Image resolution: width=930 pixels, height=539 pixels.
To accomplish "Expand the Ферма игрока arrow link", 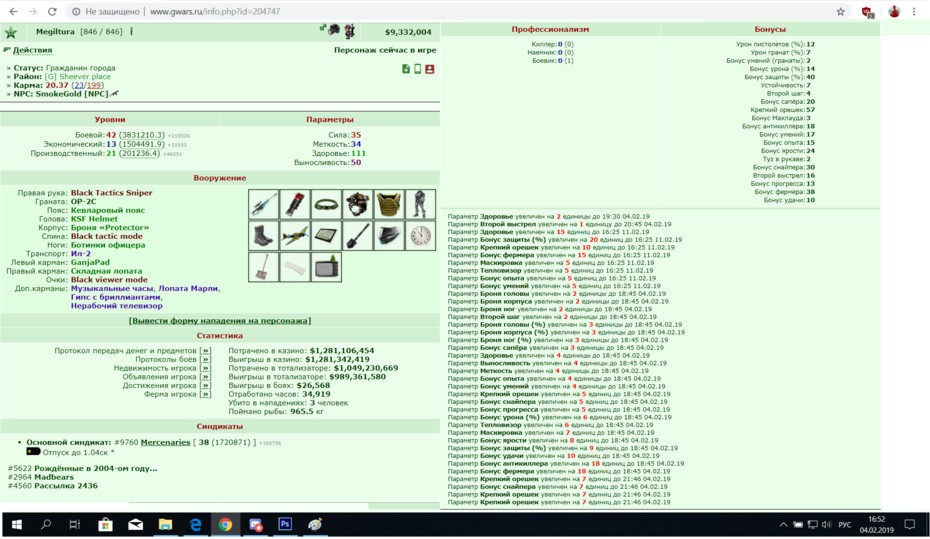I will (x=205, y=394).
